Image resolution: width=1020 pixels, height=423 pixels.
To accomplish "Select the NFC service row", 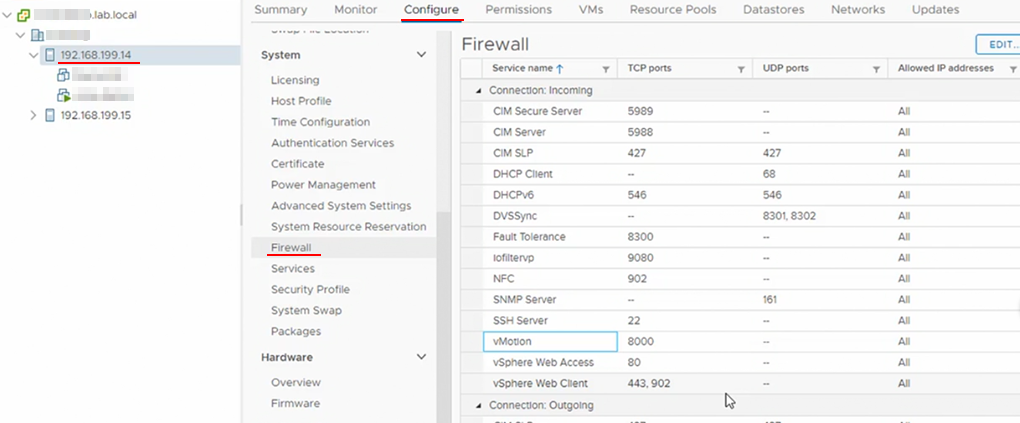I will pyautogui.click(x=740, y=279).
